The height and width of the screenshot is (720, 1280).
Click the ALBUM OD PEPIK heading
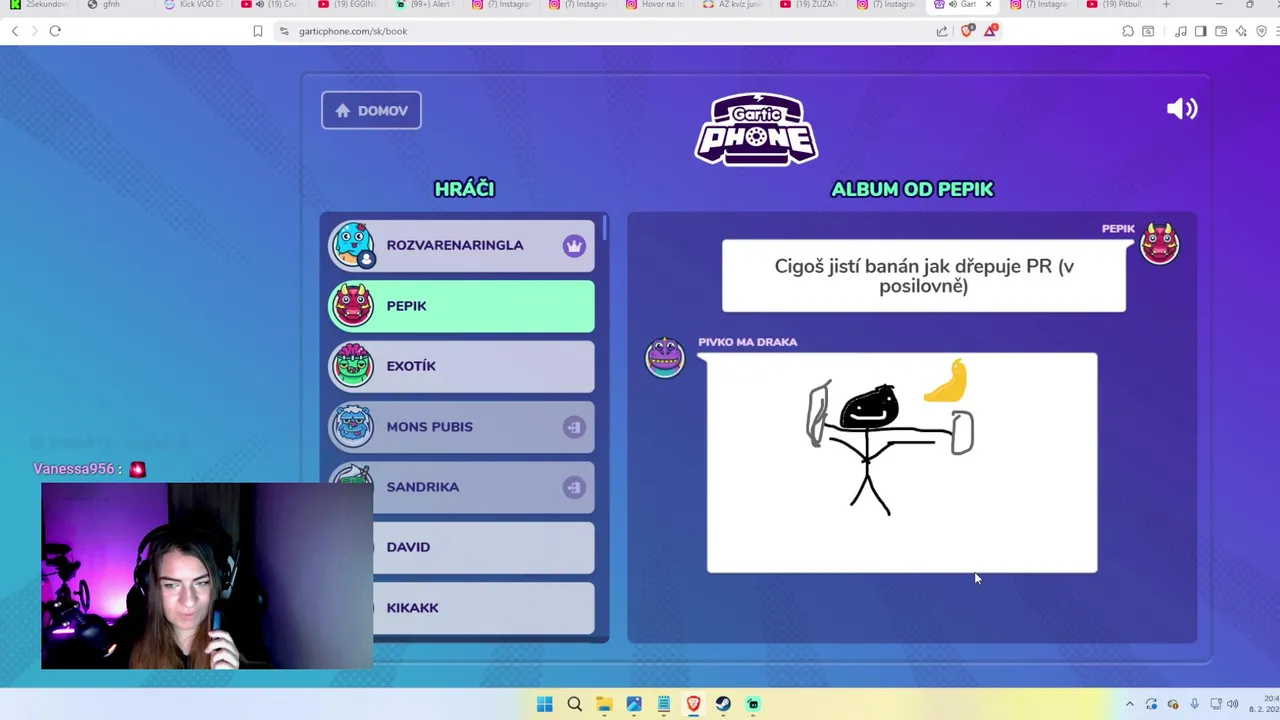[x=912, y=189]
